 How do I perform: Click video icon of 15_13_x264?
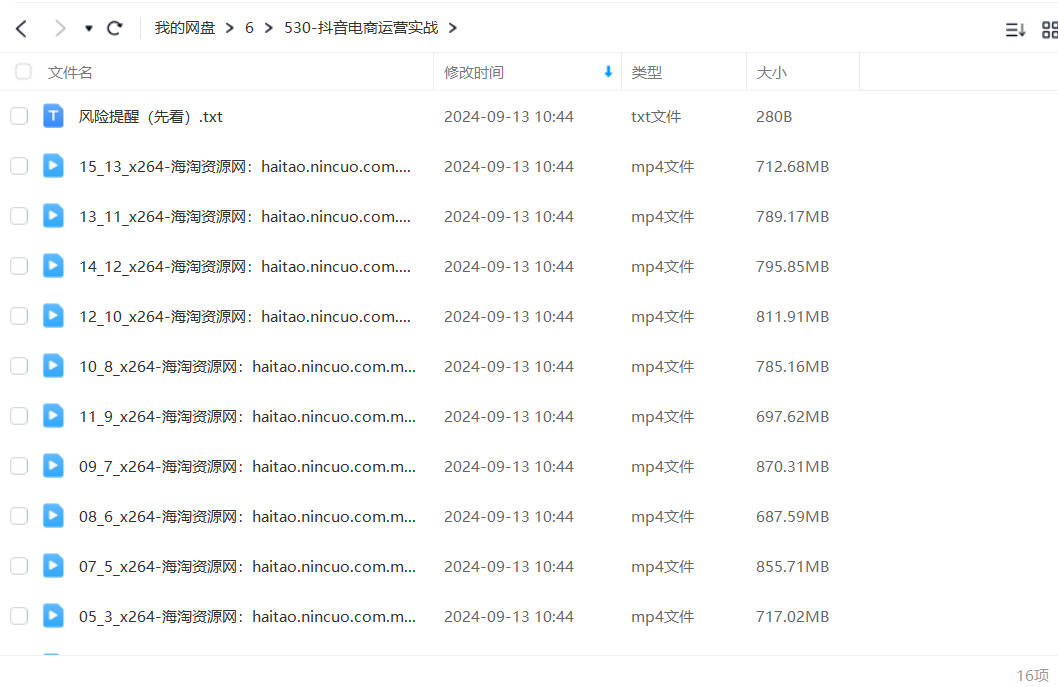pos(53,166)
